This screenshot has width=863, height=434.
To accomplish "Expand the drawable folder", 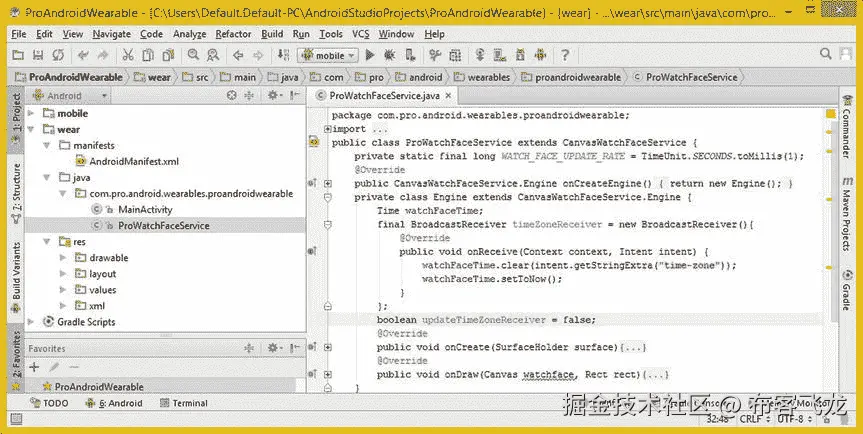I will (x=63, y=257).
